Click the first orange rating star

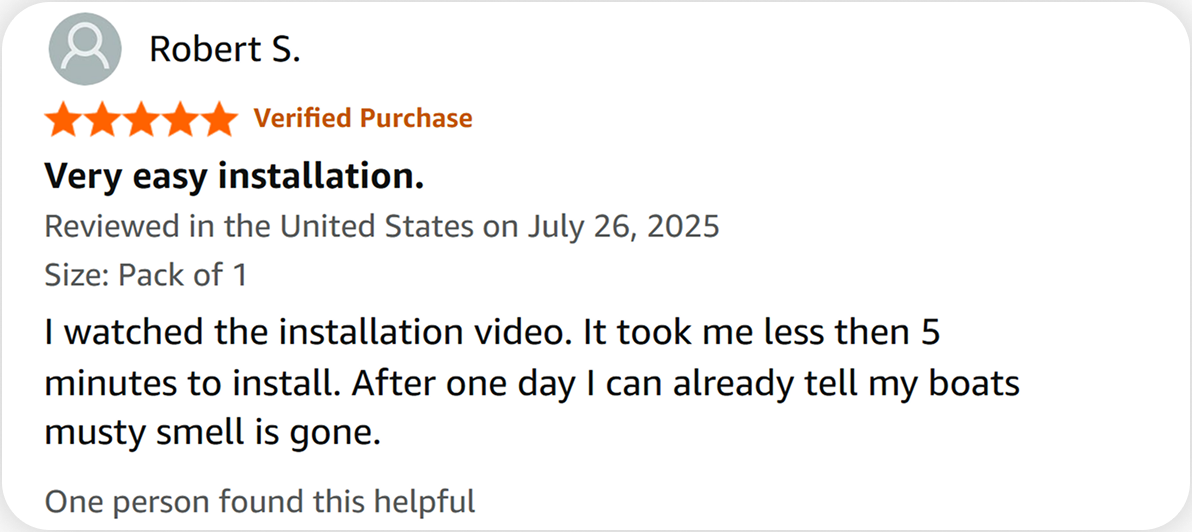click(x=63, y=119)
